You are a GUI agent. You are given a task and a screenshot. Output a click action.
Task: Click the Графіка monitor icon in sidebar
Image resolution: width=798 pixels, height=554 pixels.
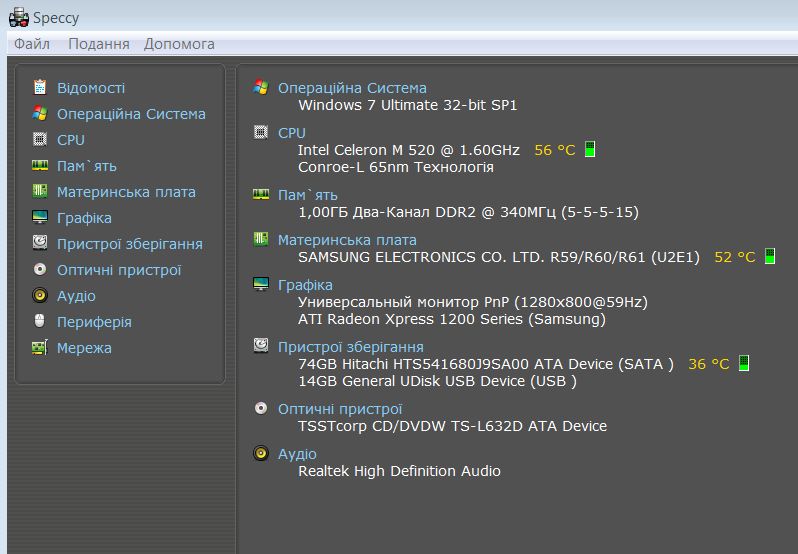pyautogui.click(x=40, y=218)
